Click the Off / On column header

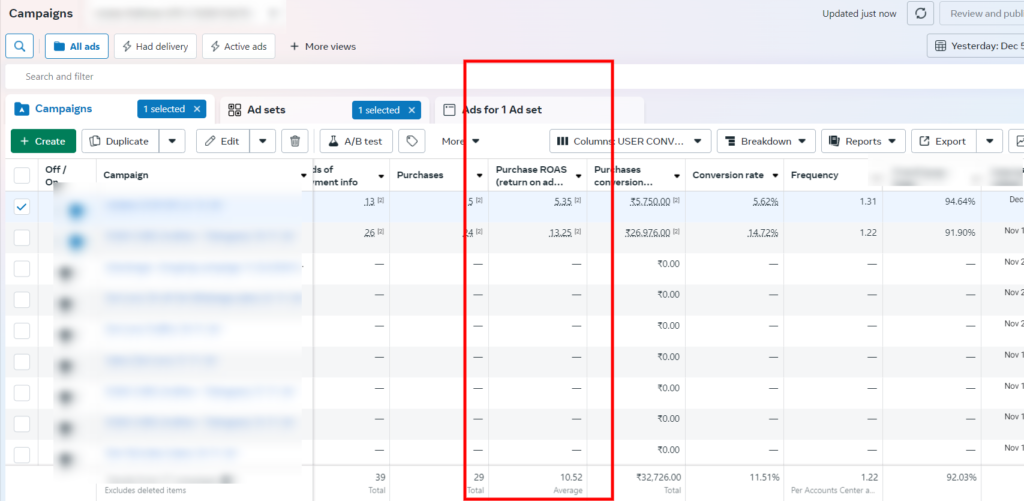[x=56, y=175]
